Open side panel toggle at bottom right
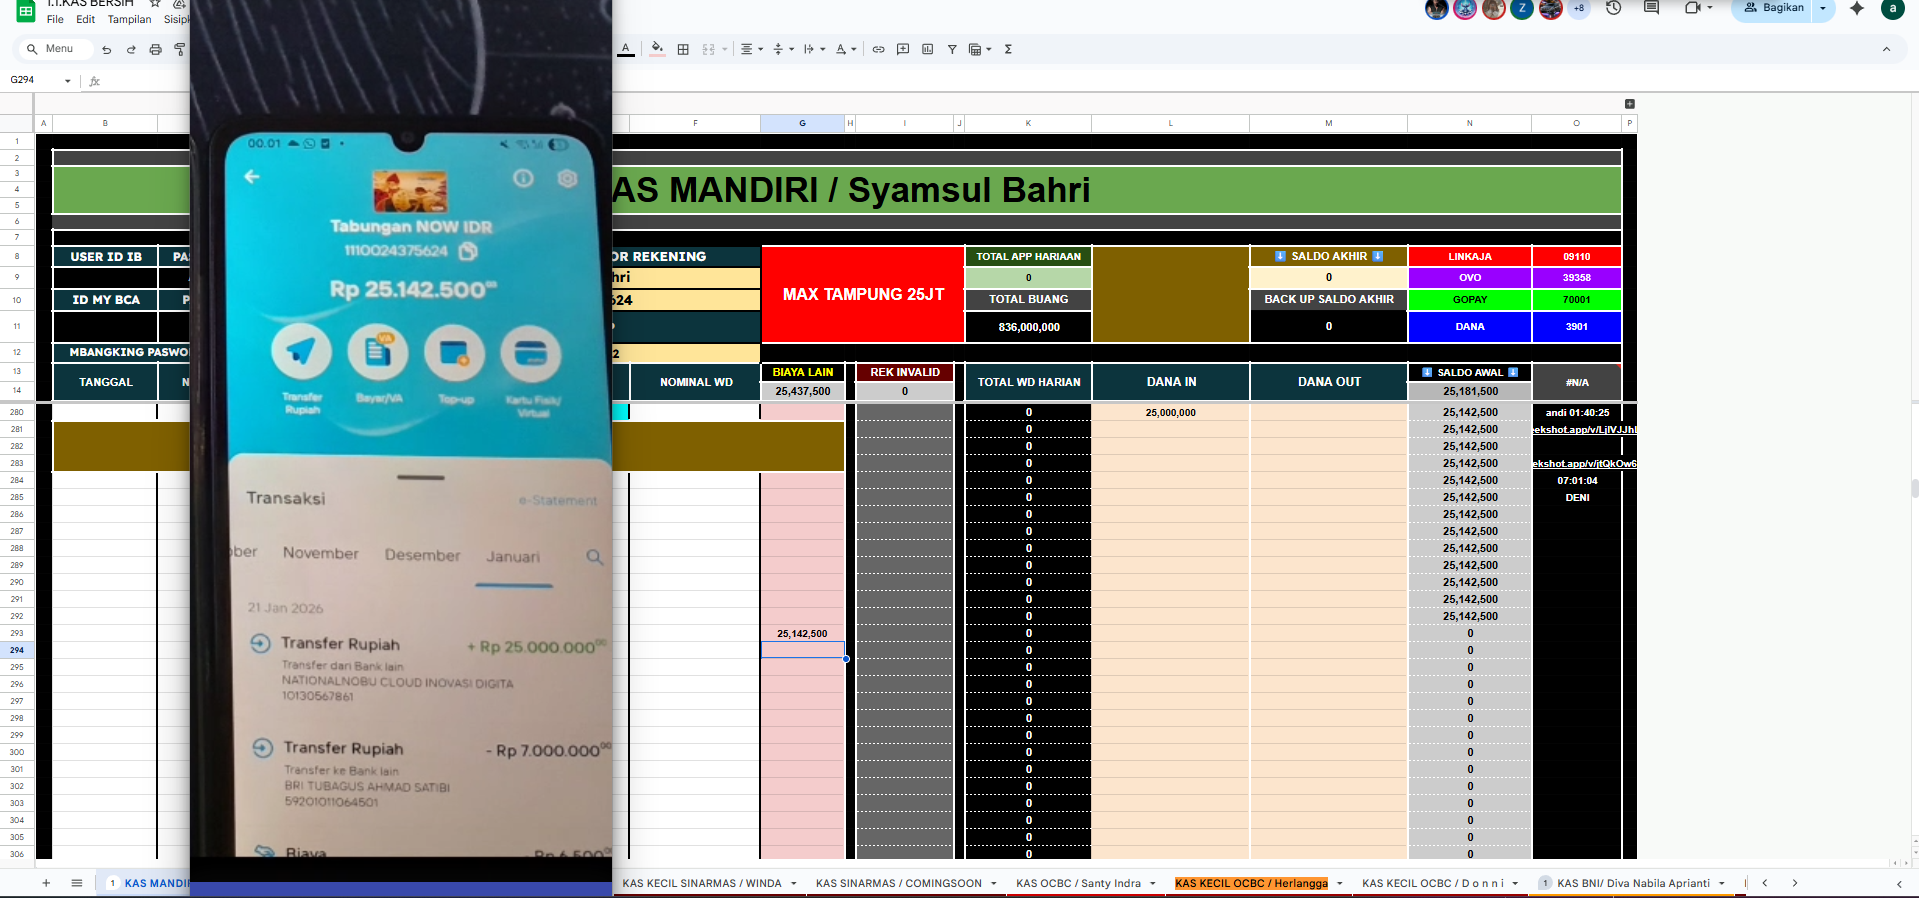The width and height of the screenshot is (1919, 898). pyautogui.click(x=1899, y=884)
